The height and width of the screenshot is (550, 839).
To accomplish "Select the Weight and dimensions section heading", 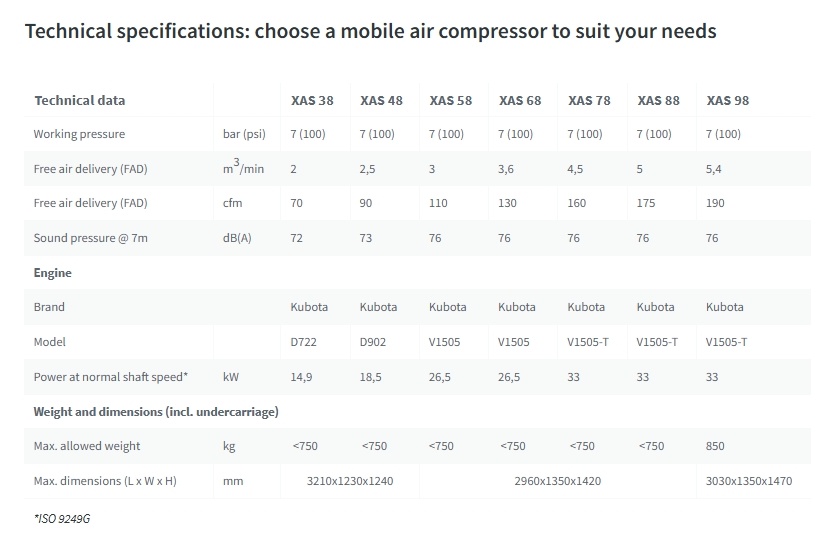I will point(156,411).
